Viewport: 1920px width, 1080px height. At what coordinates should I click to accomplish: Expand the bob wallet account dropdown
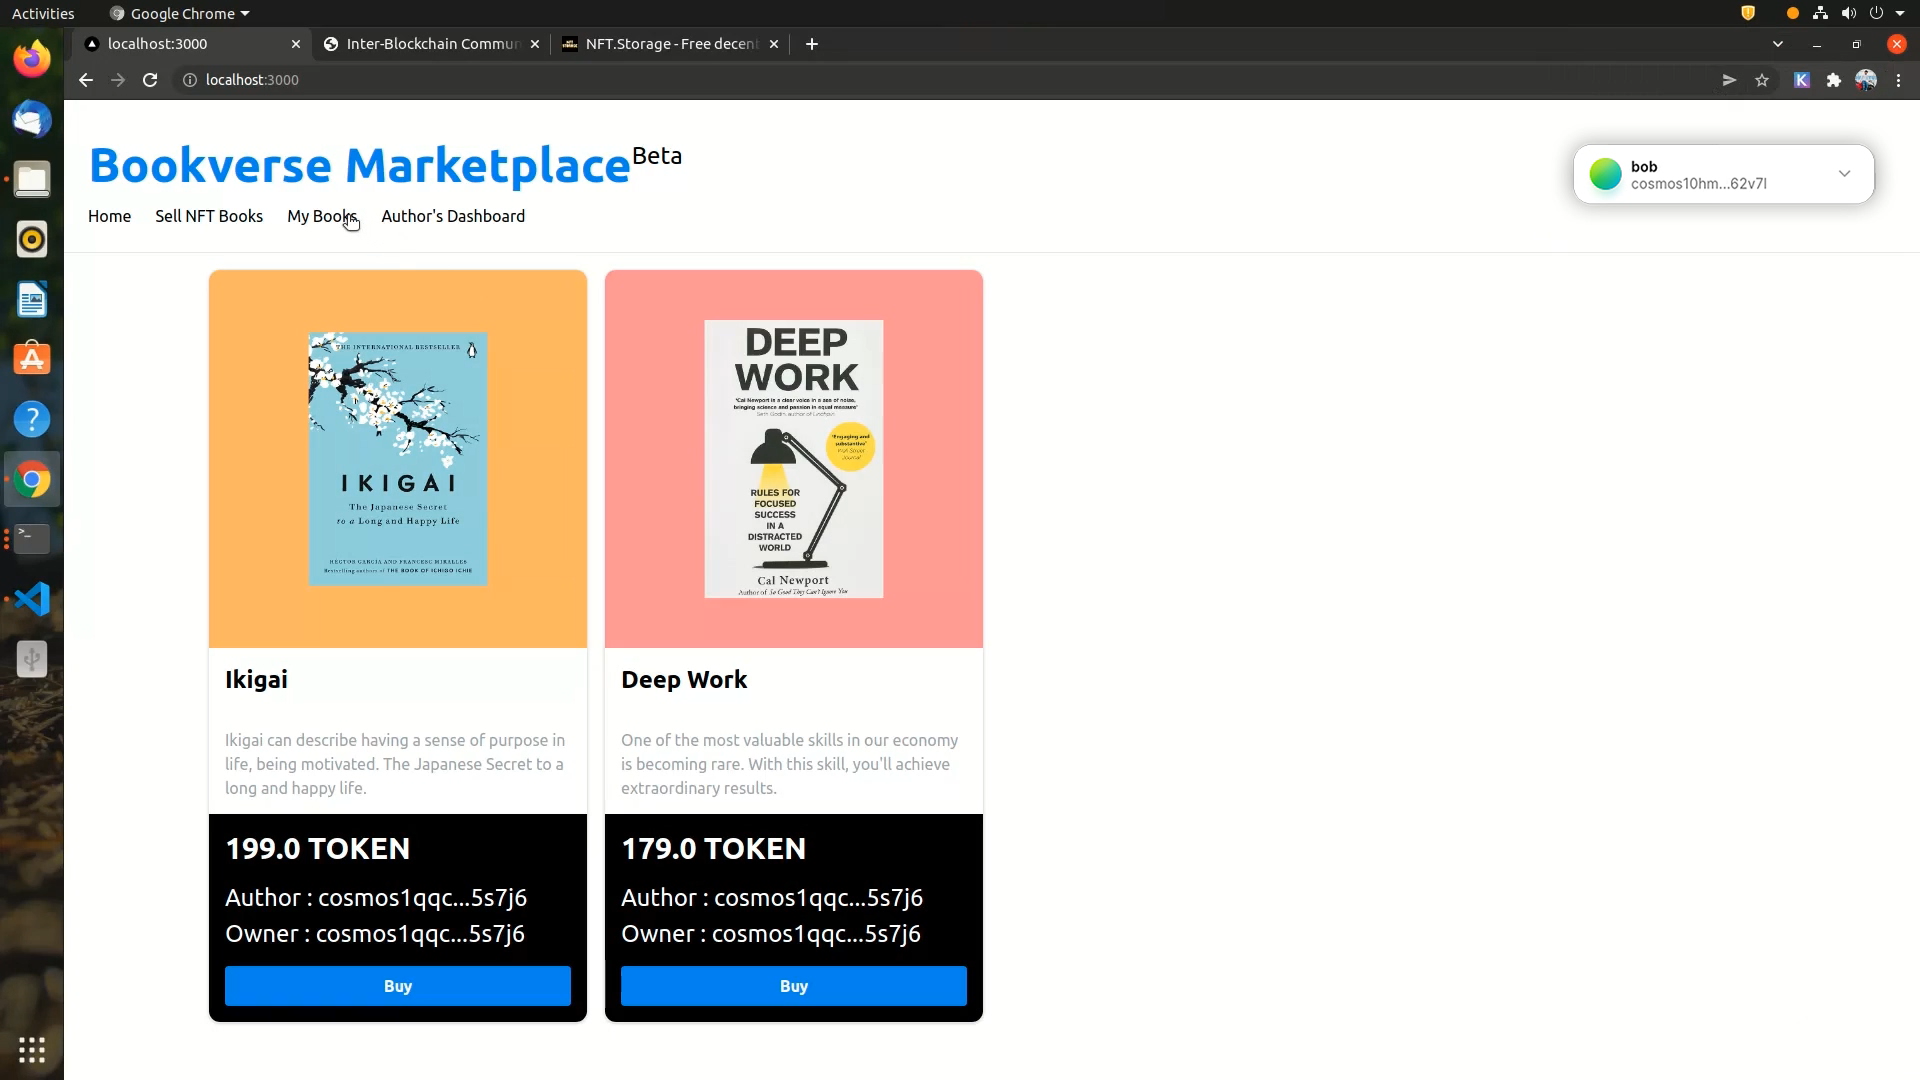tap(1844, 174)
